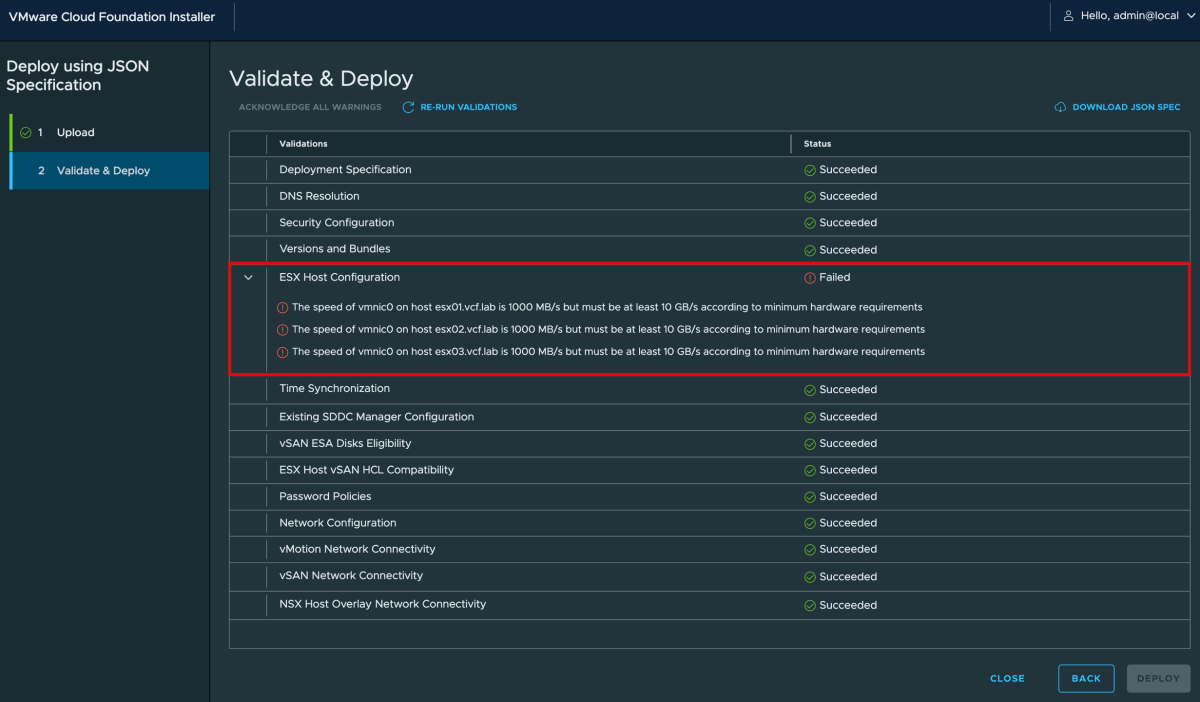Click the Back button
Screen dimensions: 1200x702
1086,678
